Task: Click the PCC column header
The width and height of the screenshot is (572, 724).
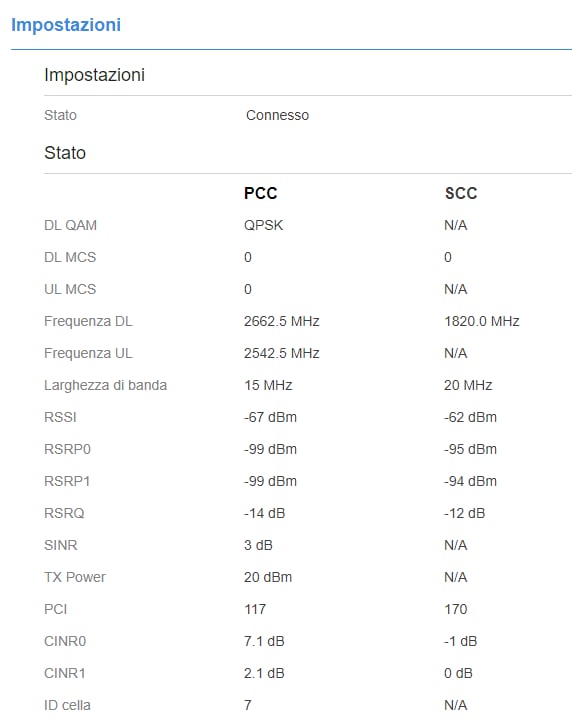Action: click(x=260, y=193)
